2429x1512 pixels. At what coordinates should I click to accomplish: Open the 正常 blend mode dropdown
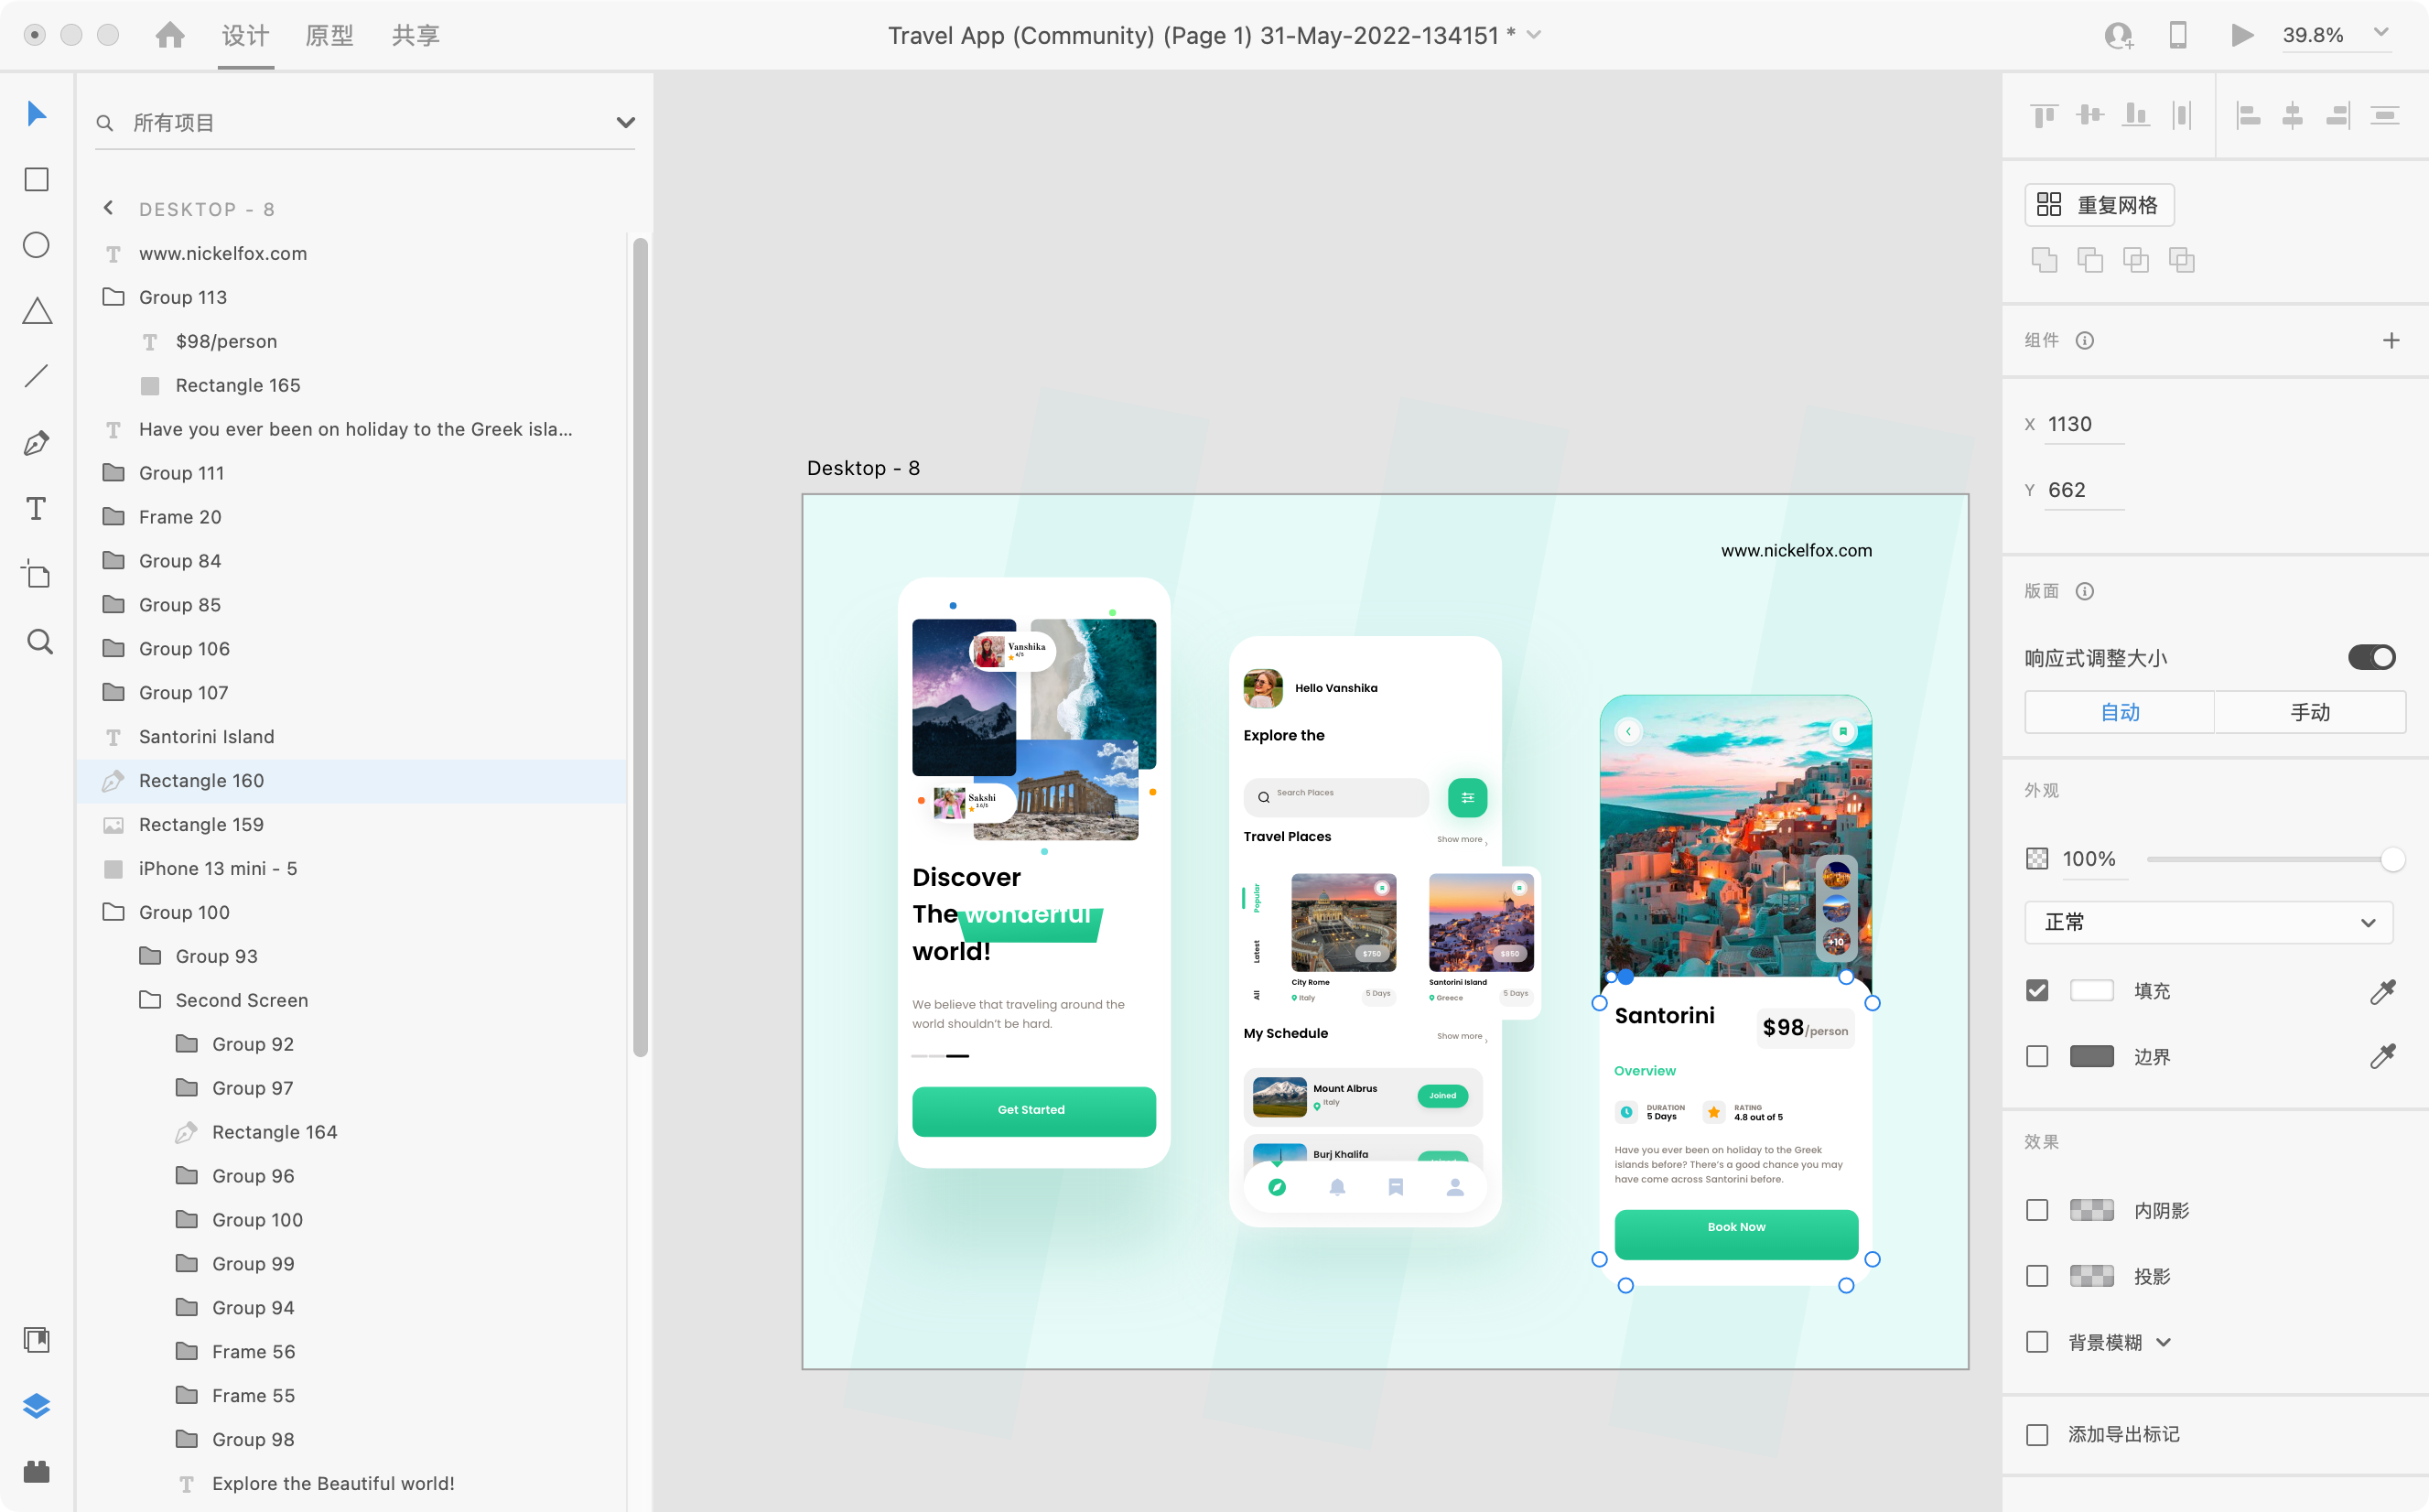[x=2208, y=922]
